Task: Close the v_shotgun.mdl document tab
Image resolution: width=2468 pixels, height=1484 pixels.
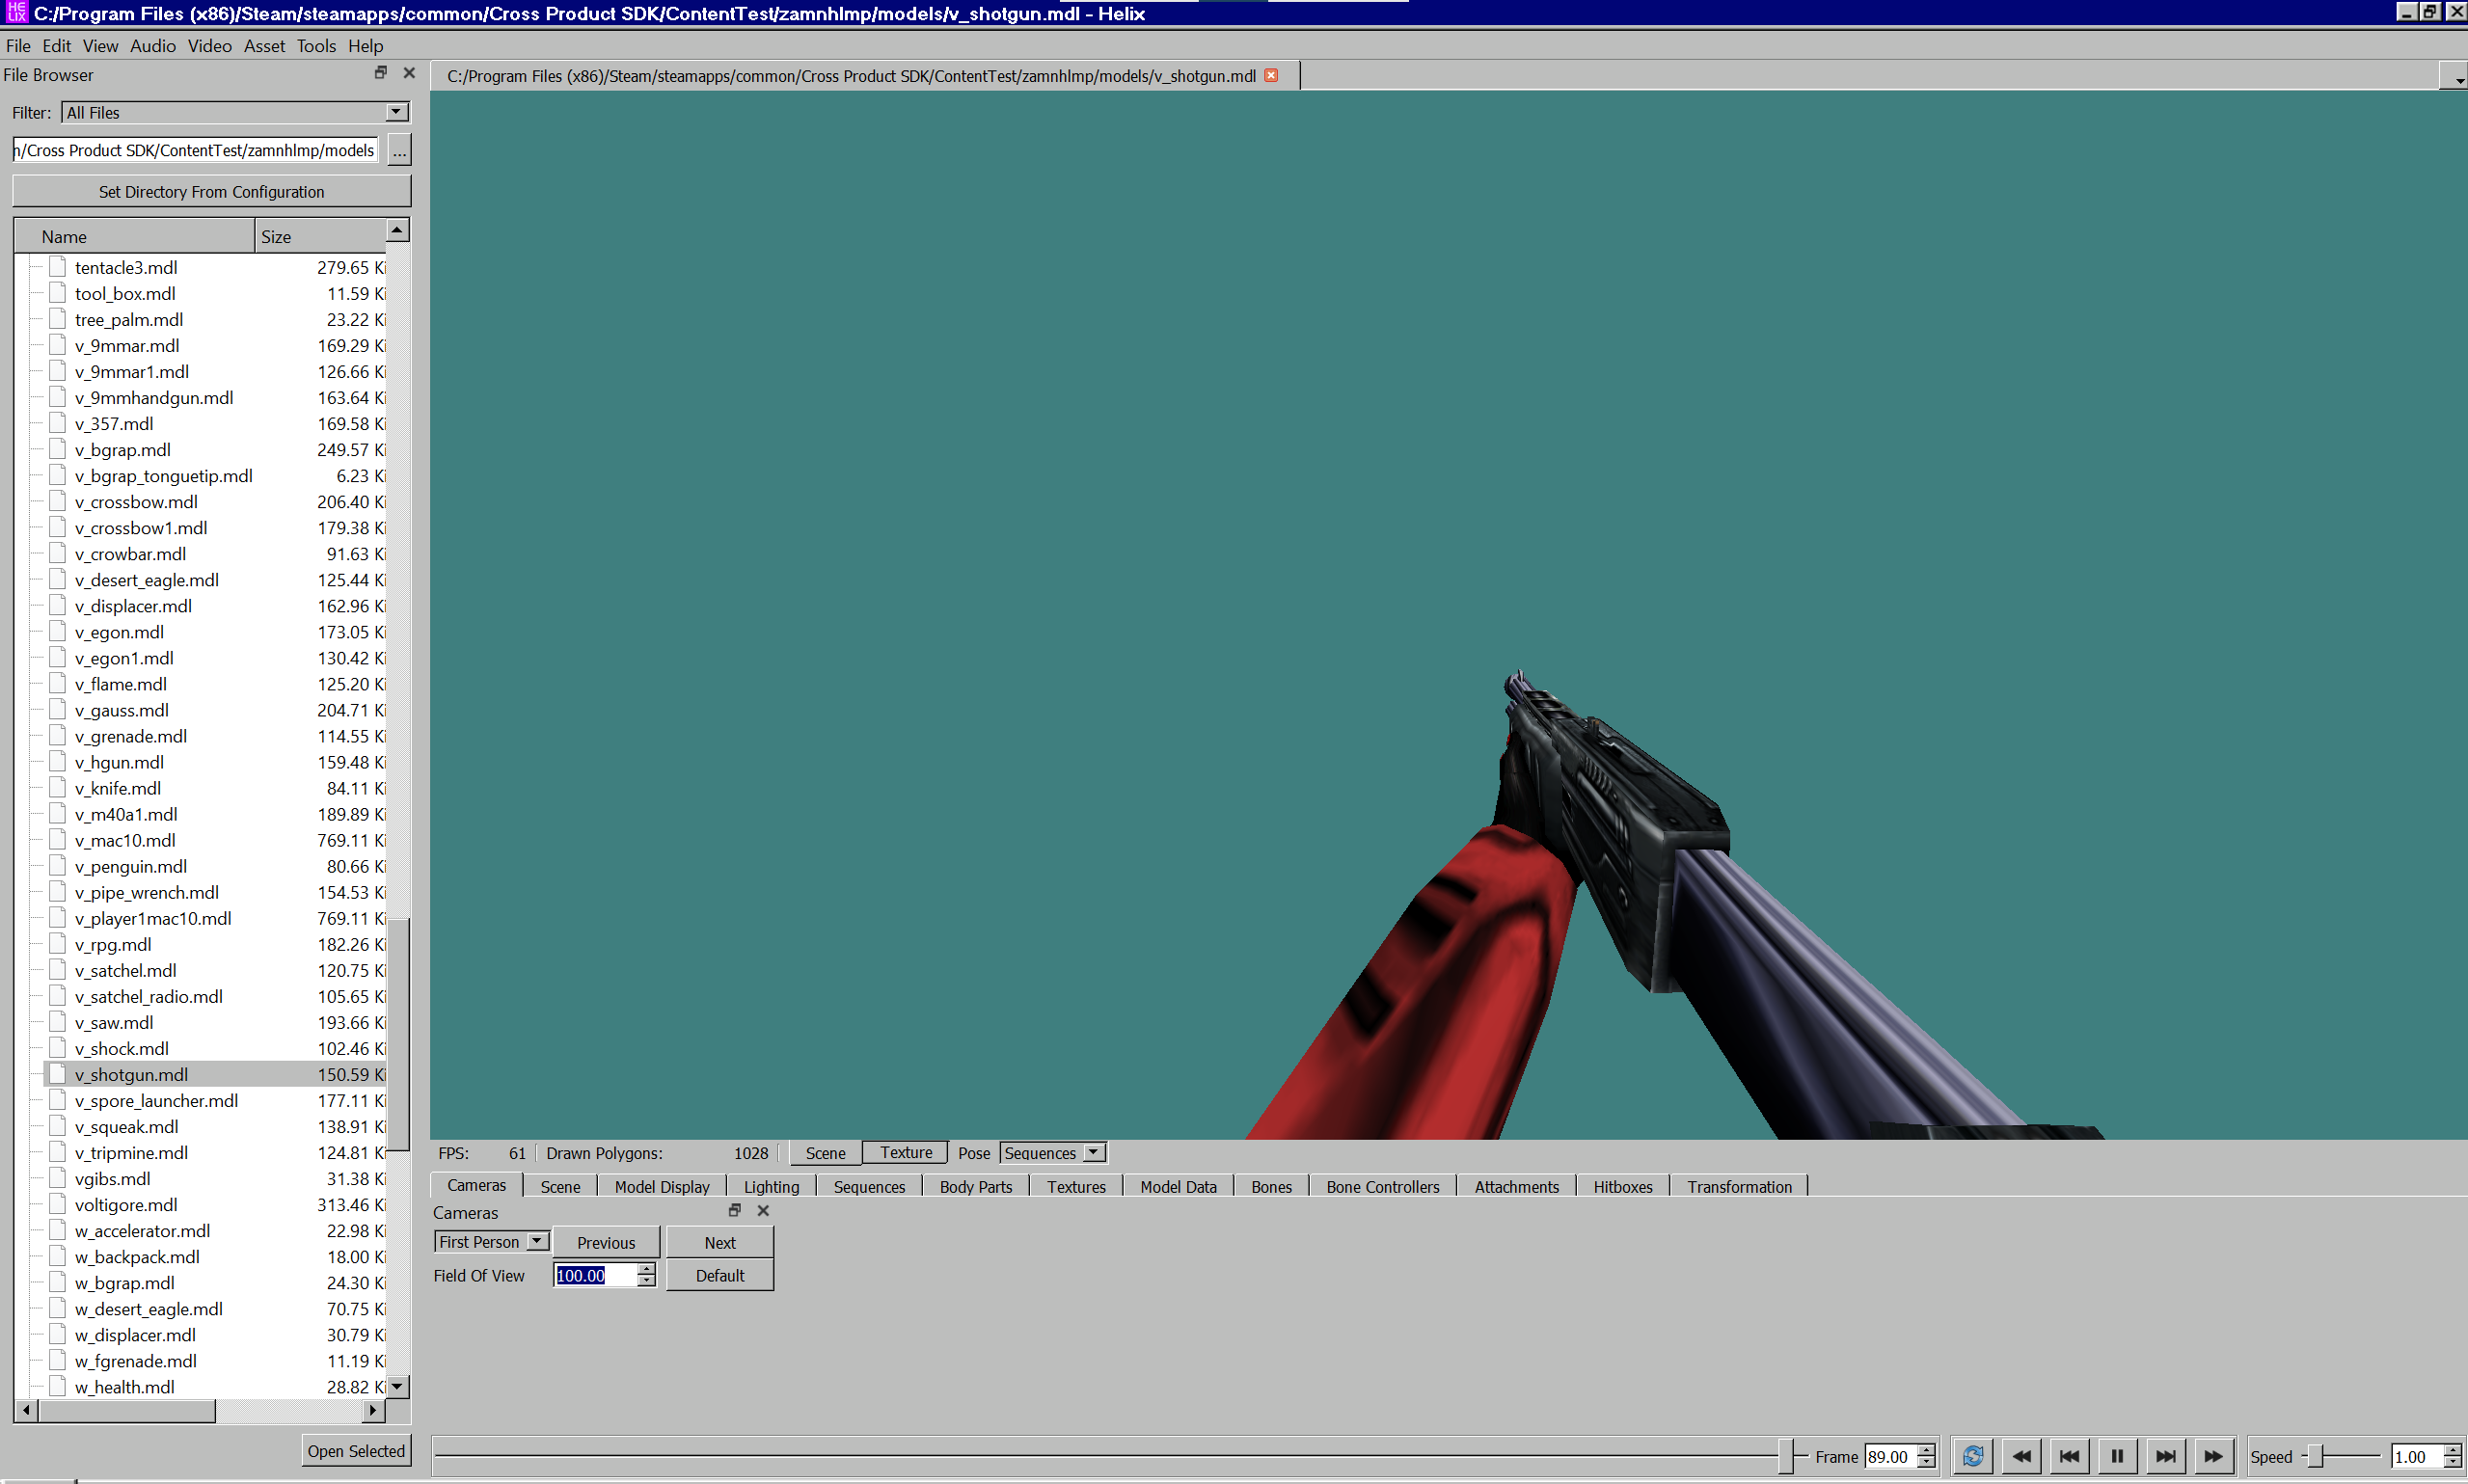Action: tap(1271, 75)
